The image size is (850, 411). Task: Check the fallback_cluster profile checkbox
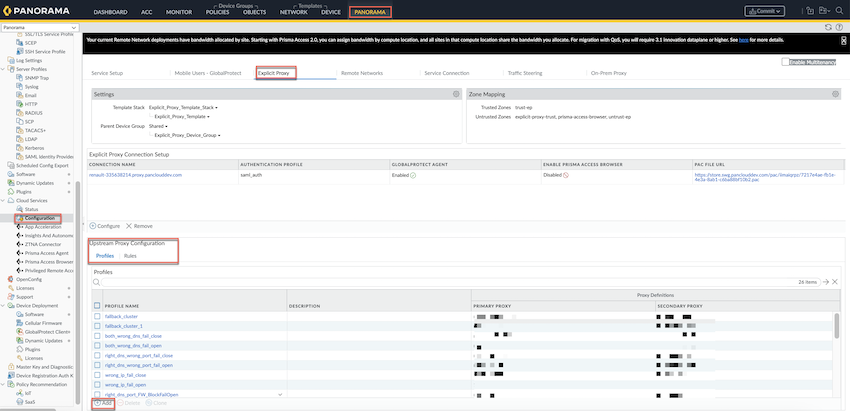[x=97, y=316]
